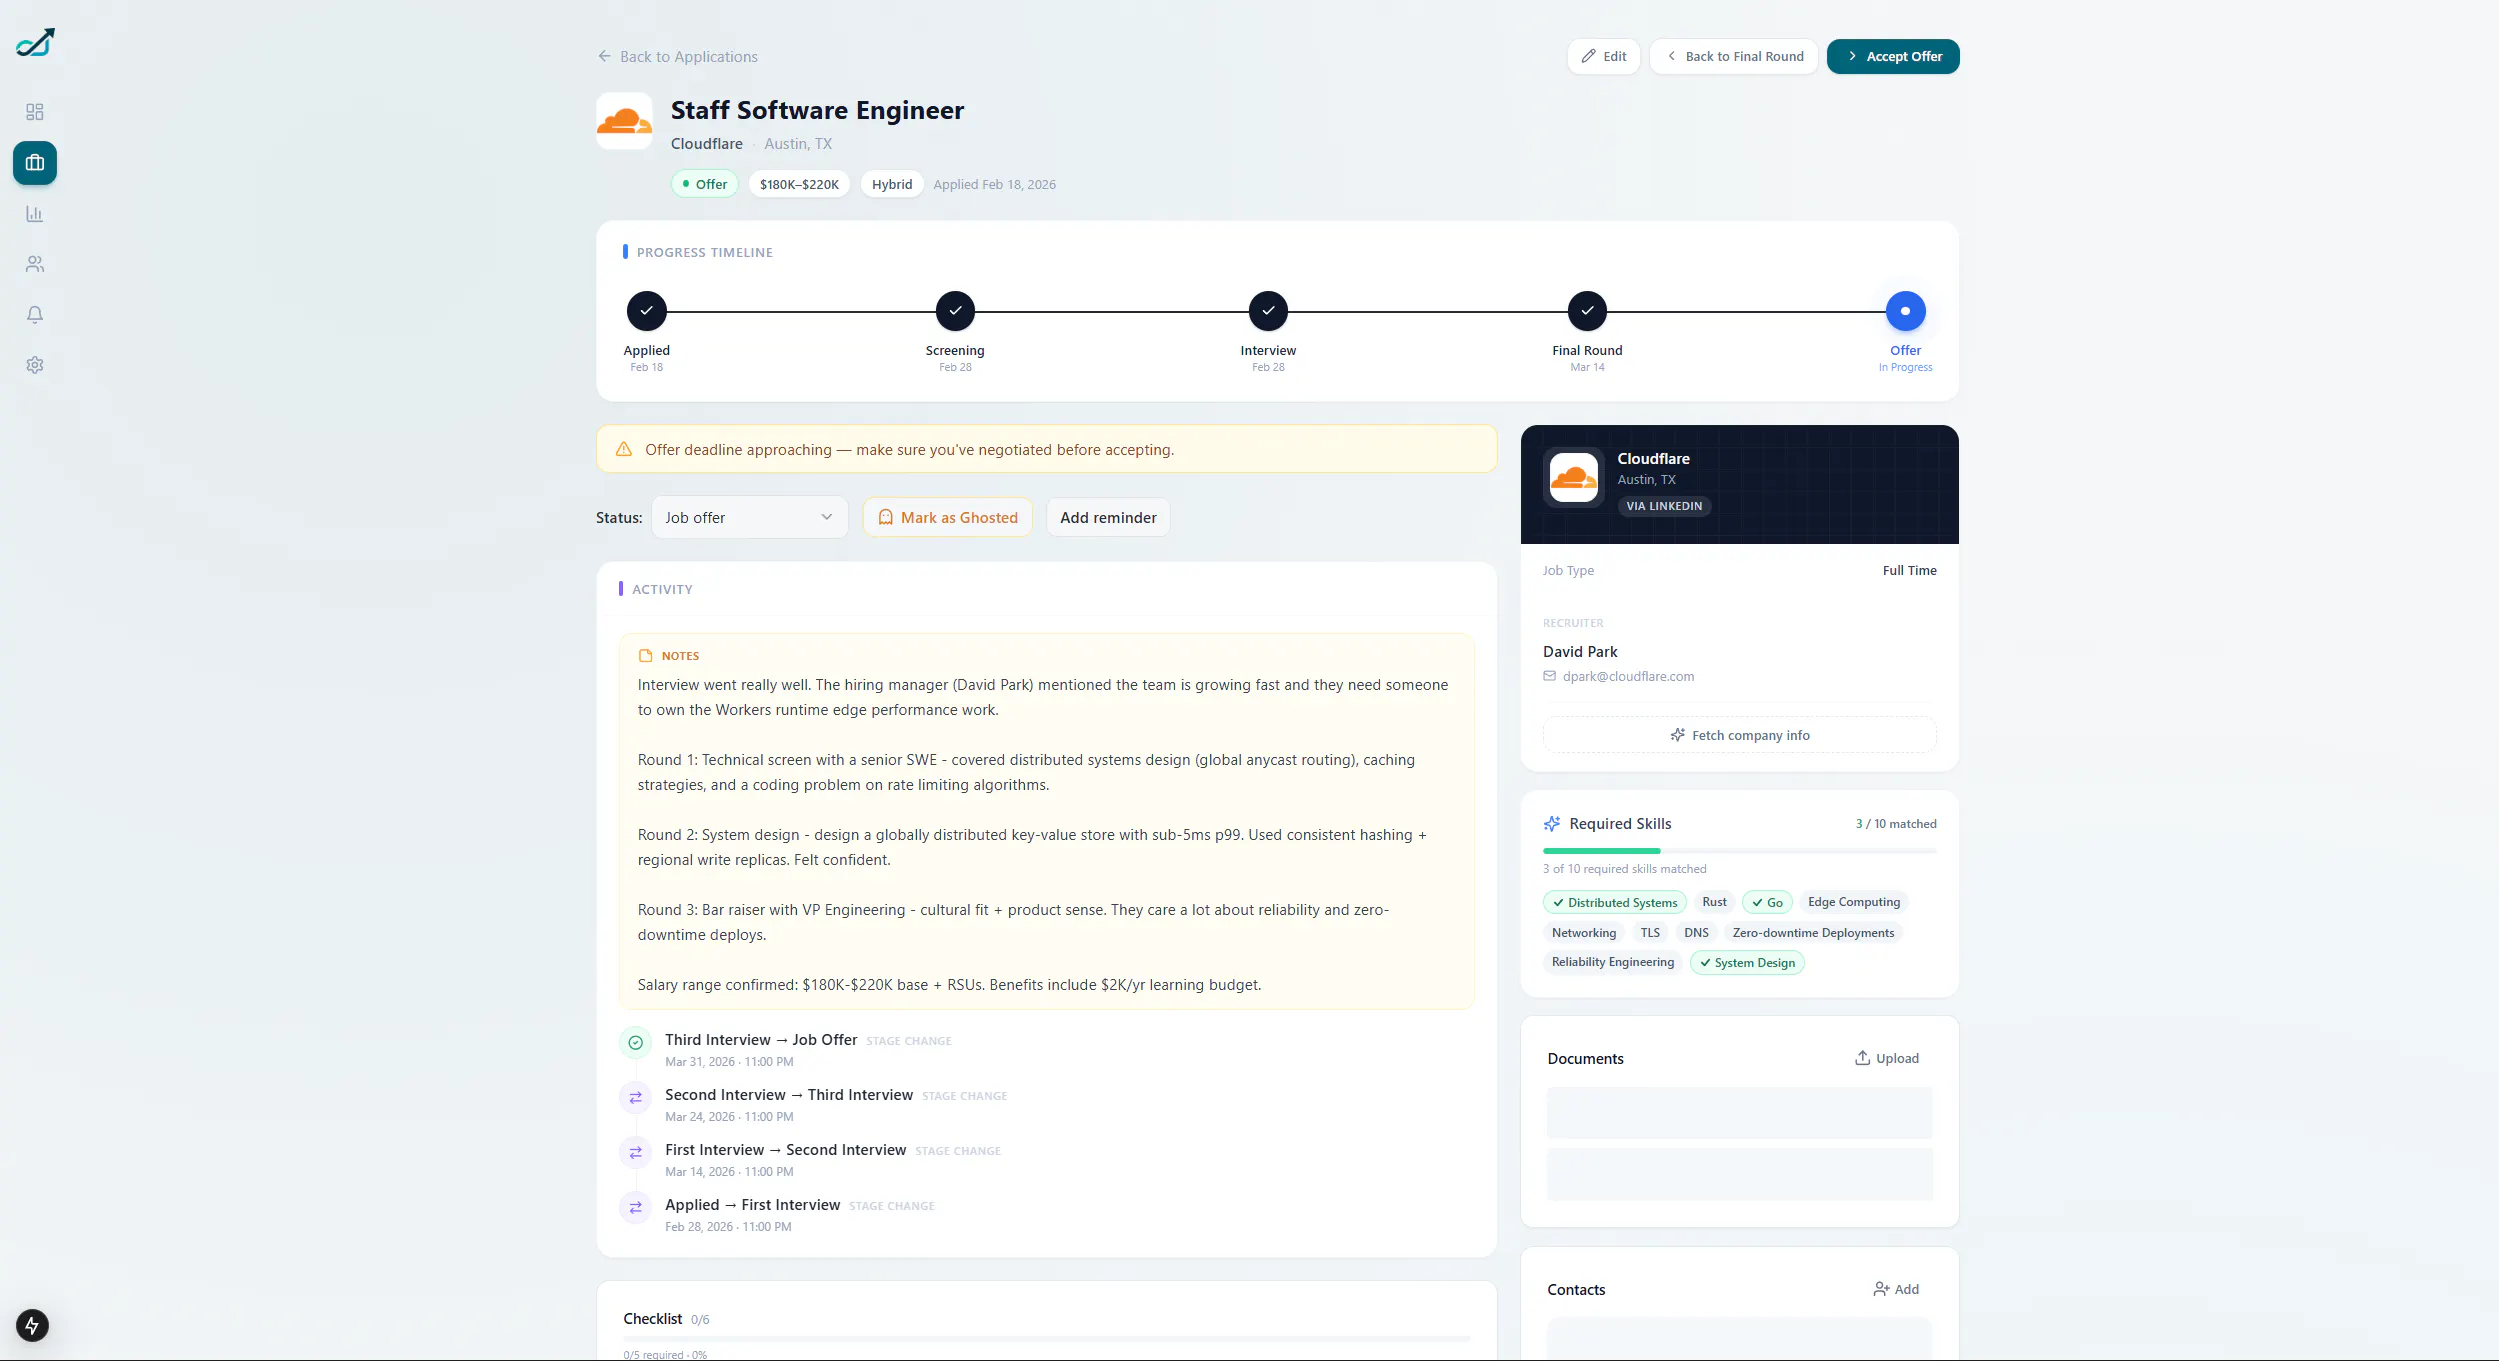Click the add-person icon in Contacts
The image size is (2499, 1361).
[1881, 1289]
